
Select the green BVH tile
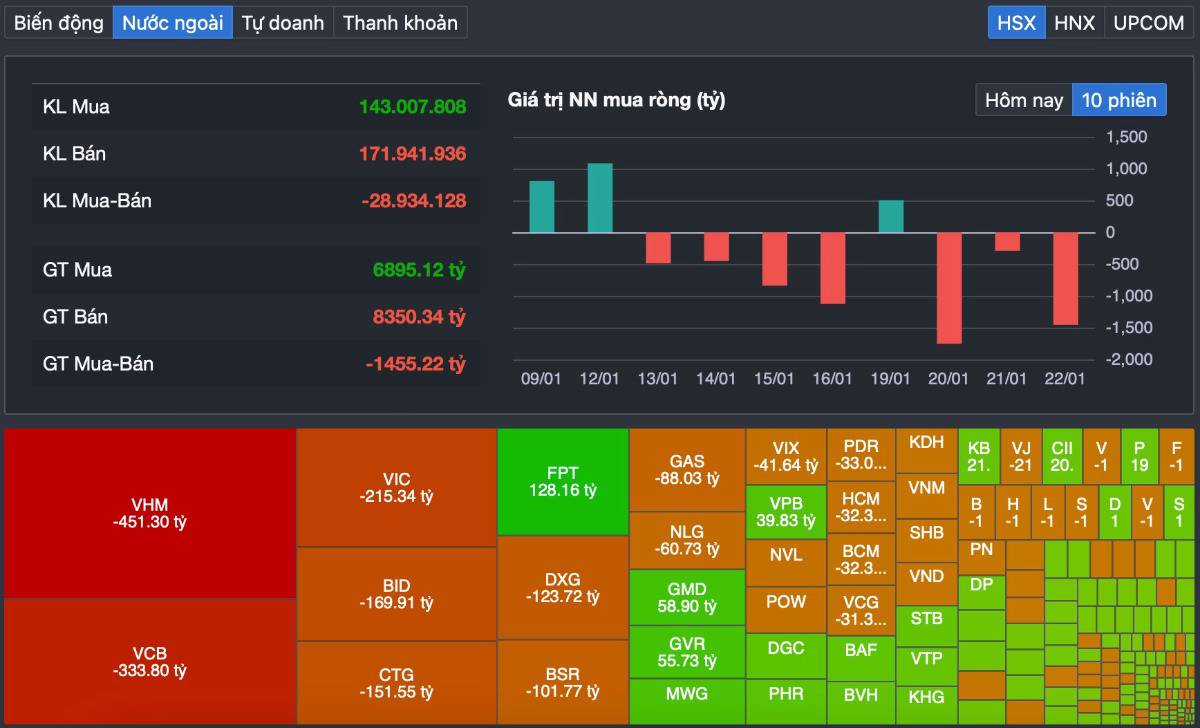coord(861,703)
